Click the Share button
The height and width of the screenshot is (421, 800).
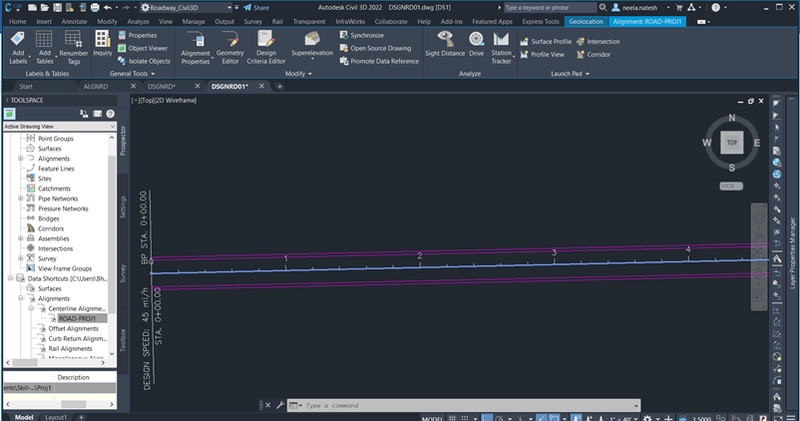pyautogui.click(x=256, y=7)
